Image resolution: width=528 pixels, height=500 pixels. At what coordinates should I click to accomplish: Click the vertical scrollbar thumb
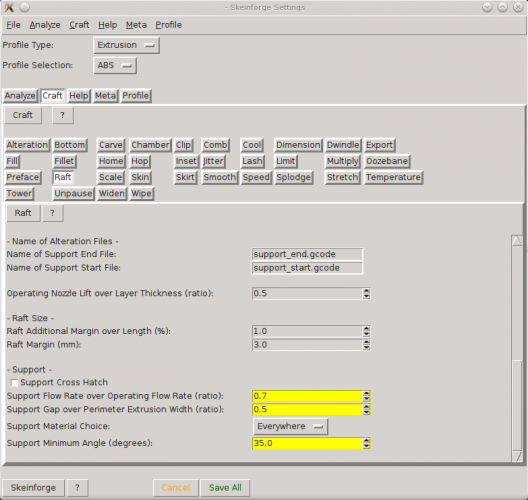[x=517, y=405]
